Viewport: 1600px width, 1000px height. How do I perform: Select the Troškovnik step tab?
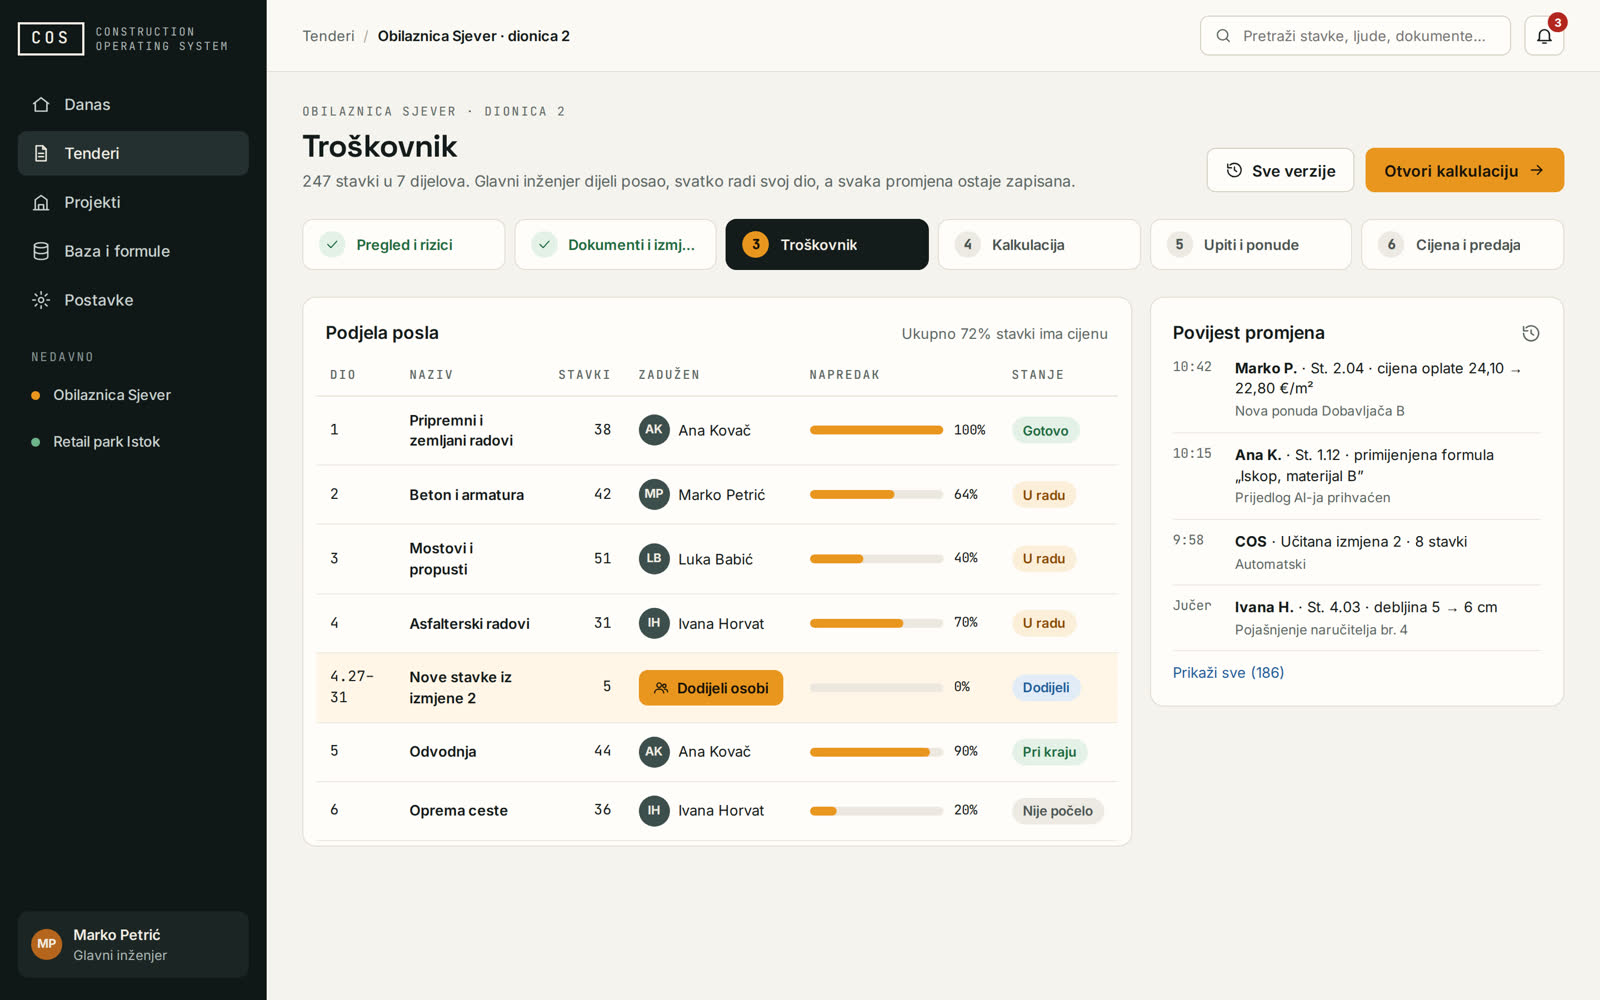pos(827,244)
